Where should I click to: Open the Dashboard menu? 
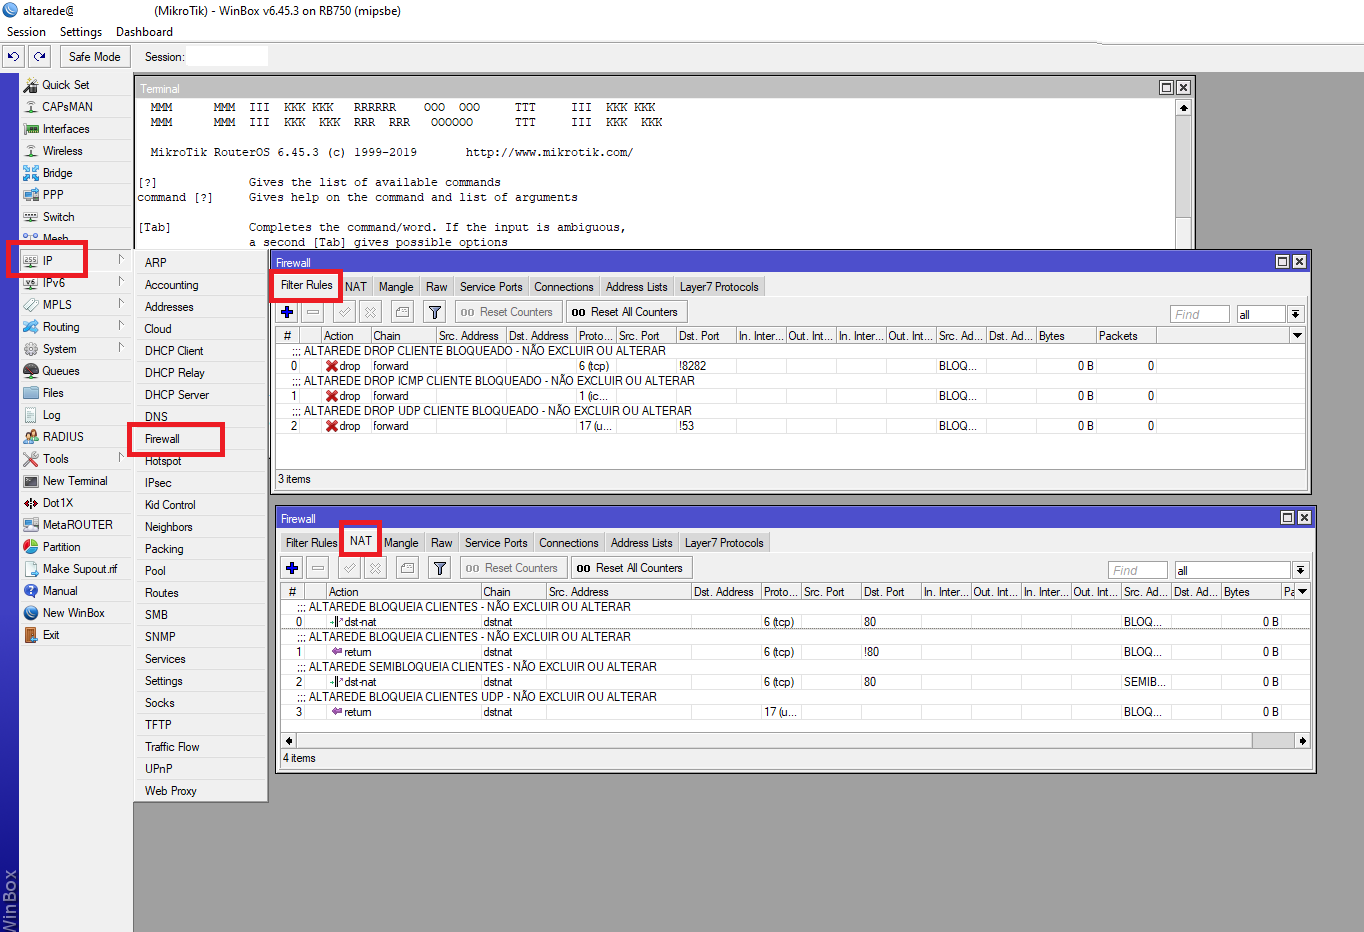pos(144,32)
